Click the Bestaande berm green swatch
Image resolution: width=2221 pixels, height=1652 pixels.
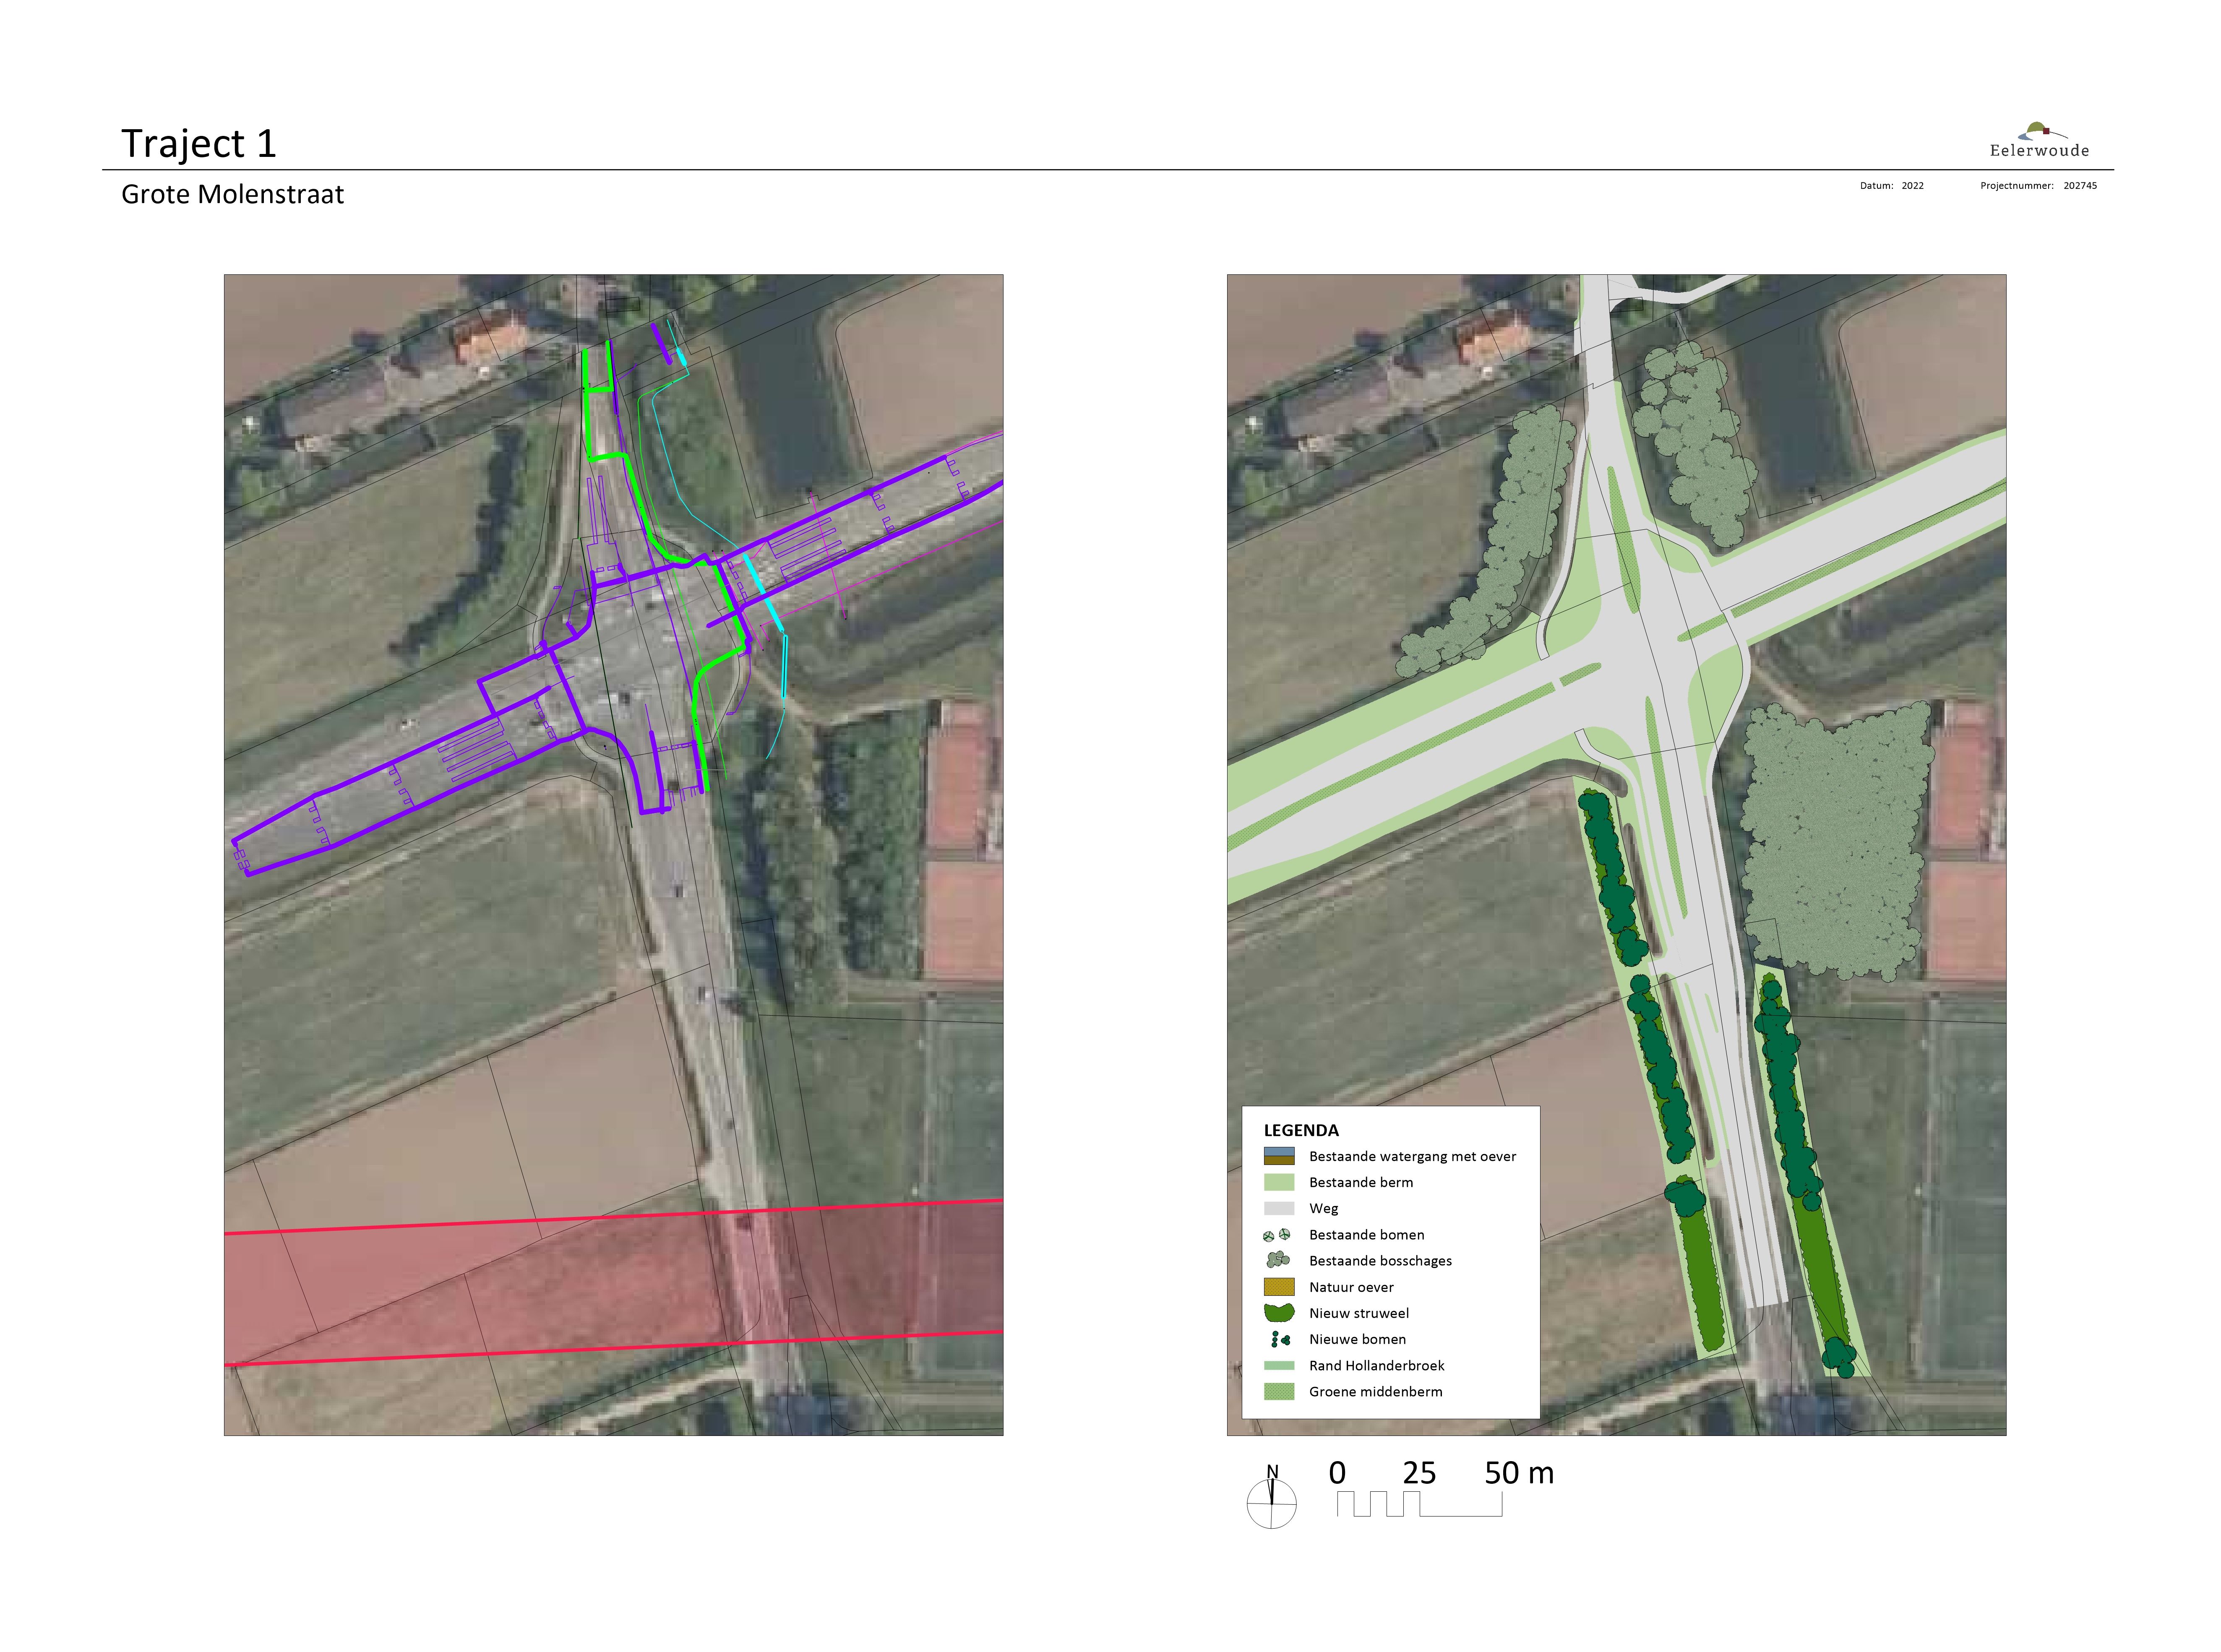pyautogui.click(x=1279, y=1182)
